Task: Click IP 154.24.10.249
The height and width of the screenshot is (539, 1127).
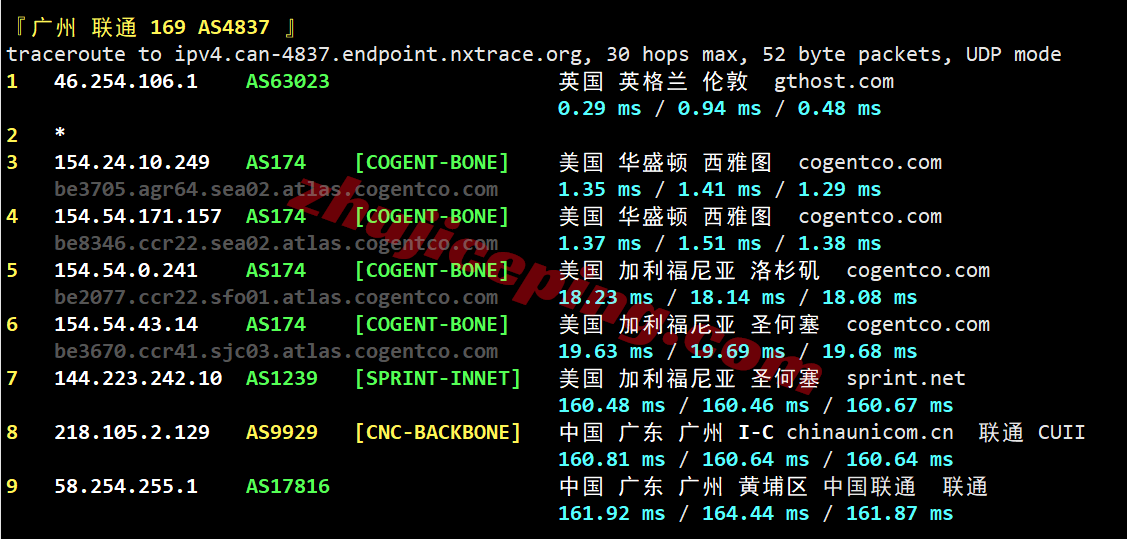Action: (x=132, y=162)
